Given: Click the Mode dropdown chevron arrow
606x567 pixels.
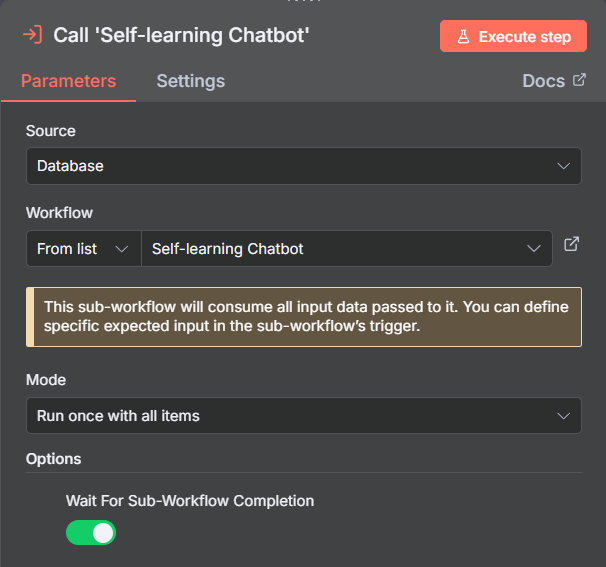Looking at the screenshot, I should [x=564, y=416].
